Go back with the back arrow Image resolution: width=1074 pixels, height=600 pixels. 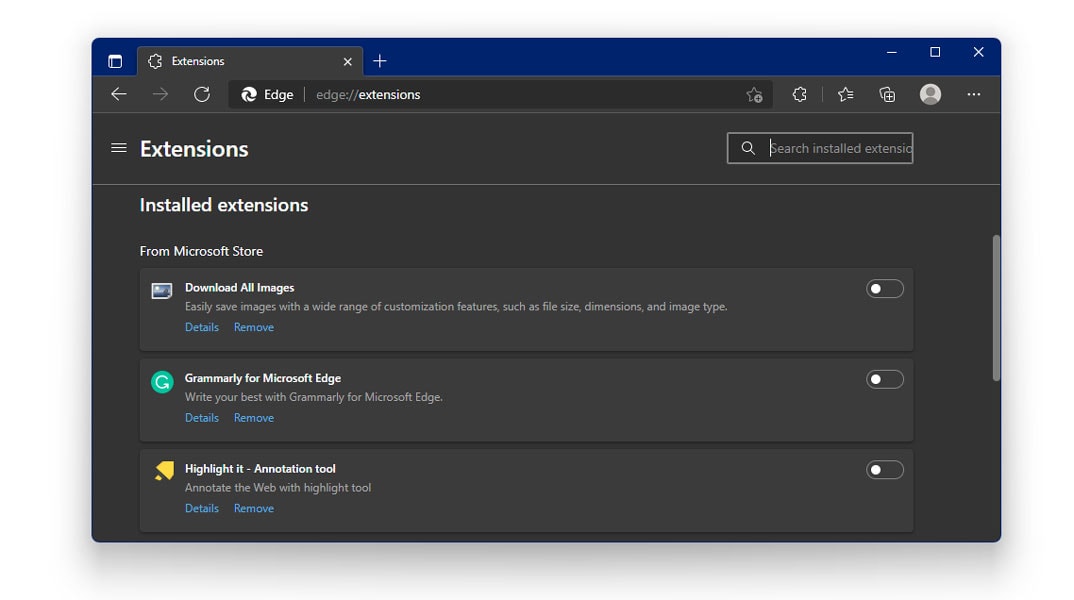pos(119,95)
